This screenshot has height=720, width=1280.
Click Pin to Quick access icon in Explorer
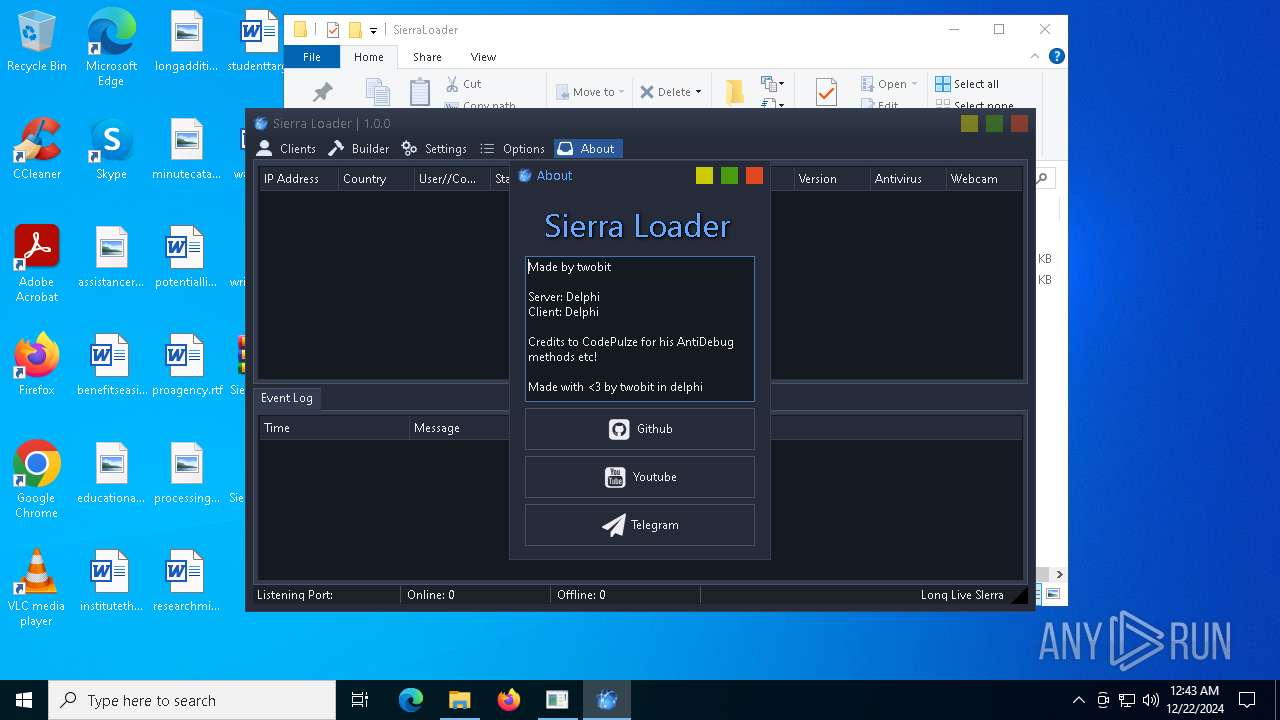322,92
